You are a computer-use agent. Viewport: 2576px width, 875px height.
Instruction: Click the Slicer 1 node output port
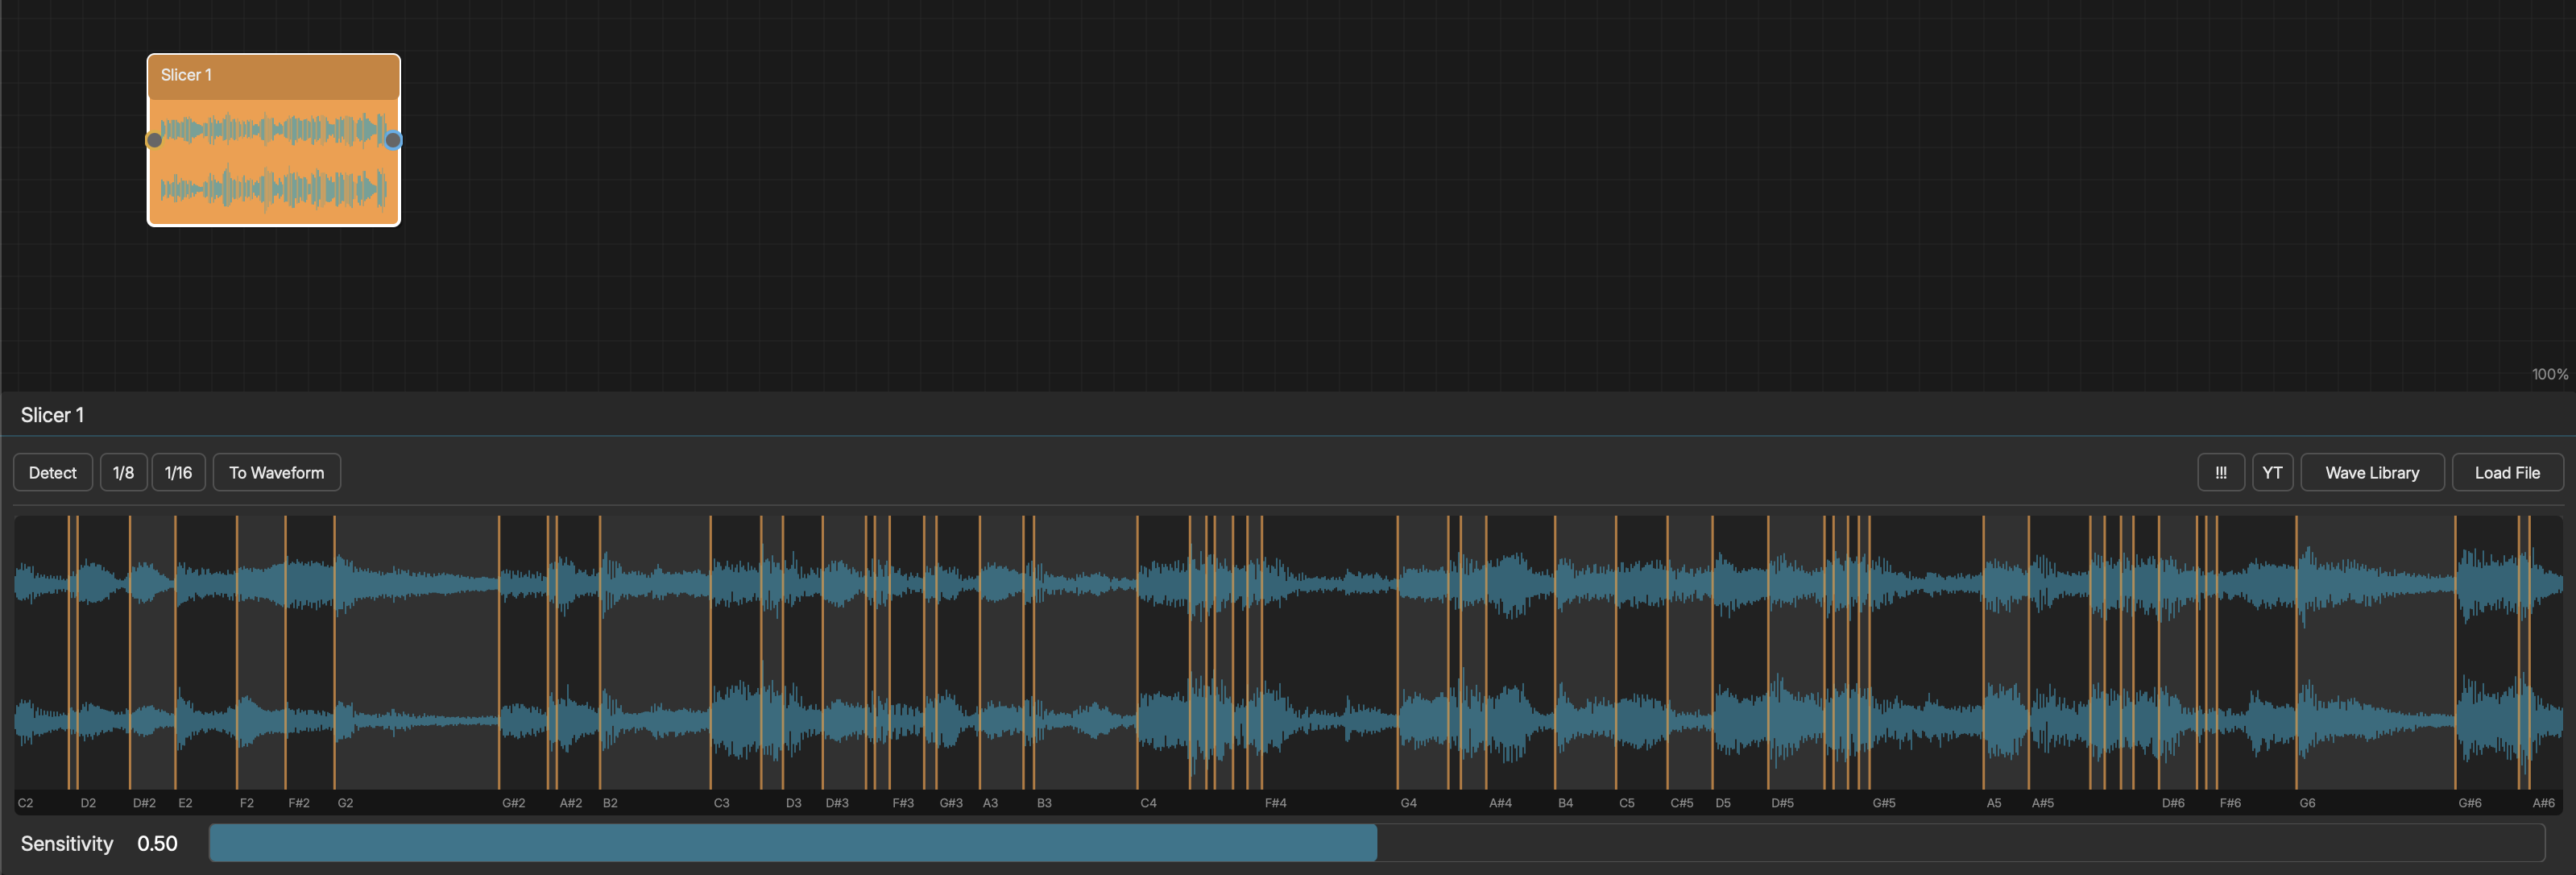pos(394,140)
